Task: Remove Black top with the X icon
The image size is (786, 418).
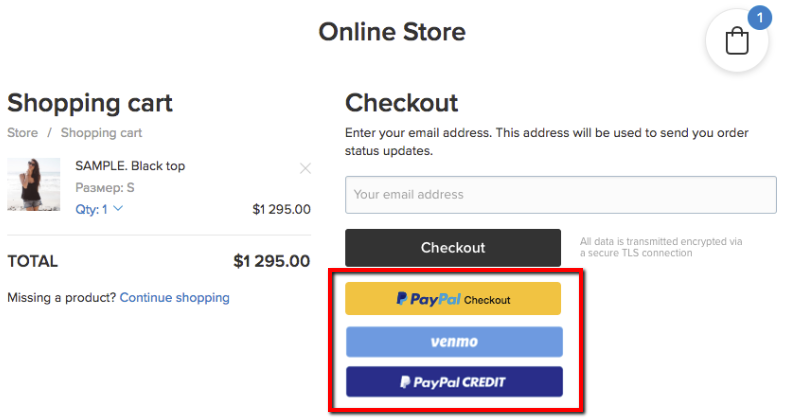Action: (x=305, y=168)
